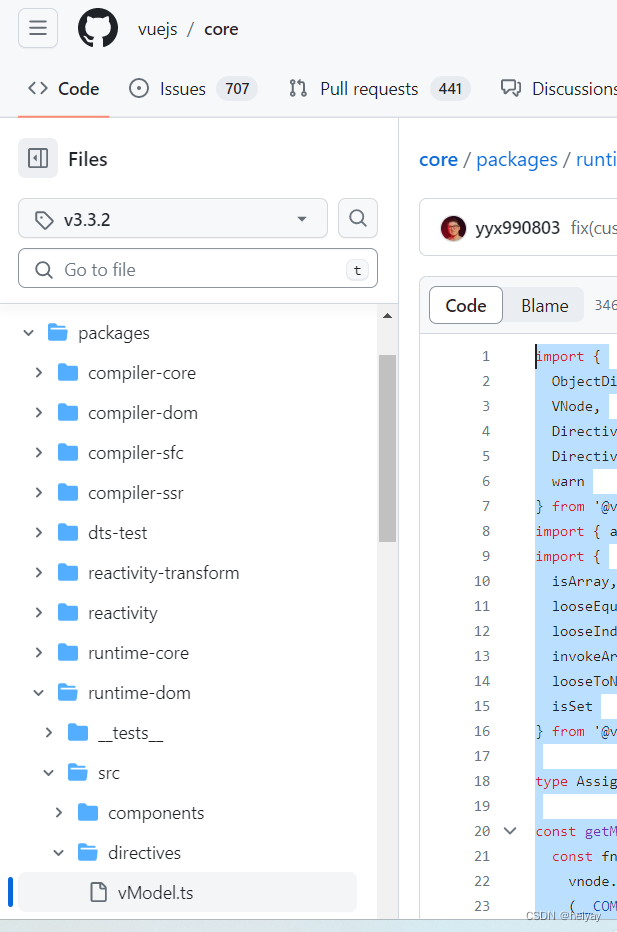
Task: Open the Issues tab
Action: point(193,89)
